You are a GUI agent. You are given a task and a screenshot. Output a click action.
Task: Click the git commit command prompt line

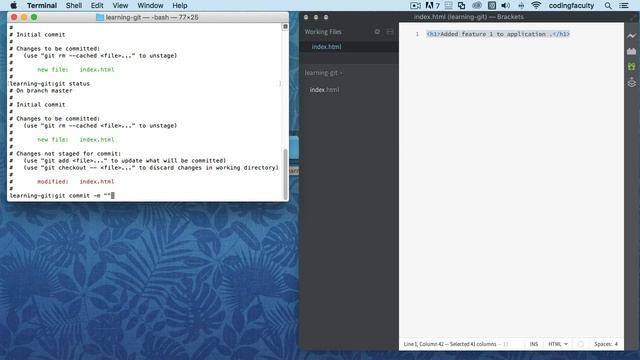pyautogui.click(x=62, y=196)
